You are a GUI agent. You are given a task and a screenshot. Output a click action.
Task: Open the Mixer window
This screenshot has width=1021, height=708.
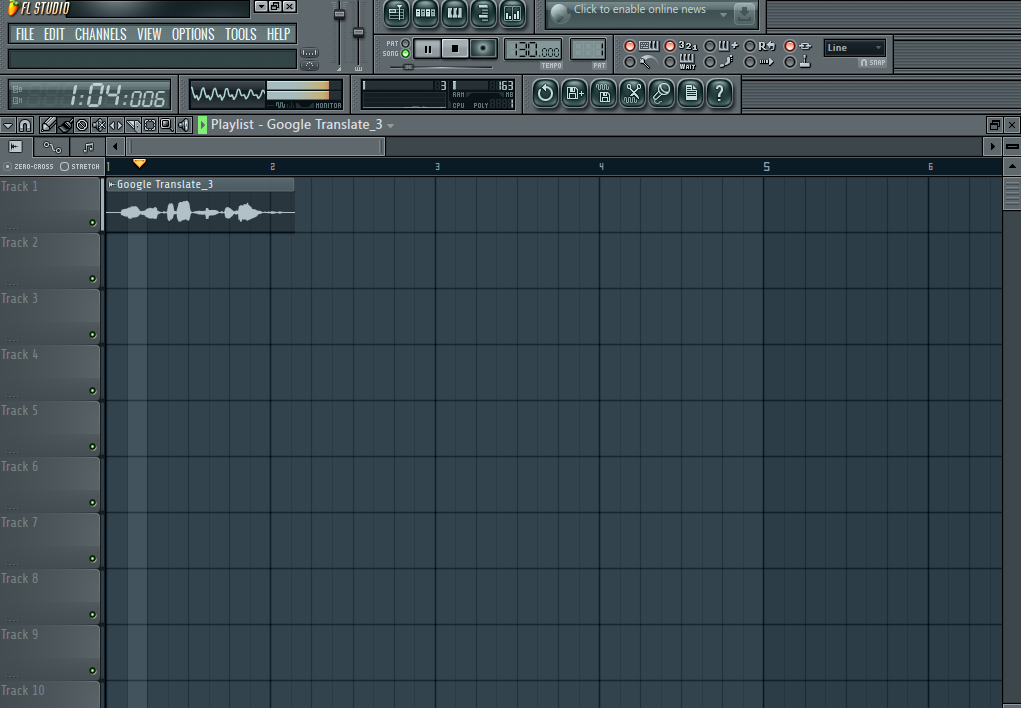(512, 14)
